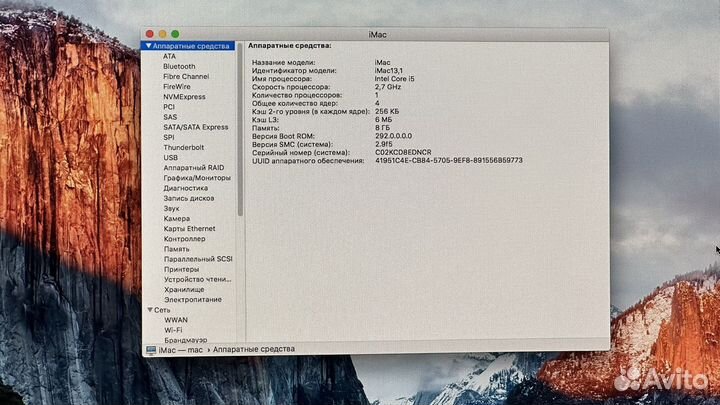
Task: Open SATA/SATA Express information
Action: [x=196, y=127]
